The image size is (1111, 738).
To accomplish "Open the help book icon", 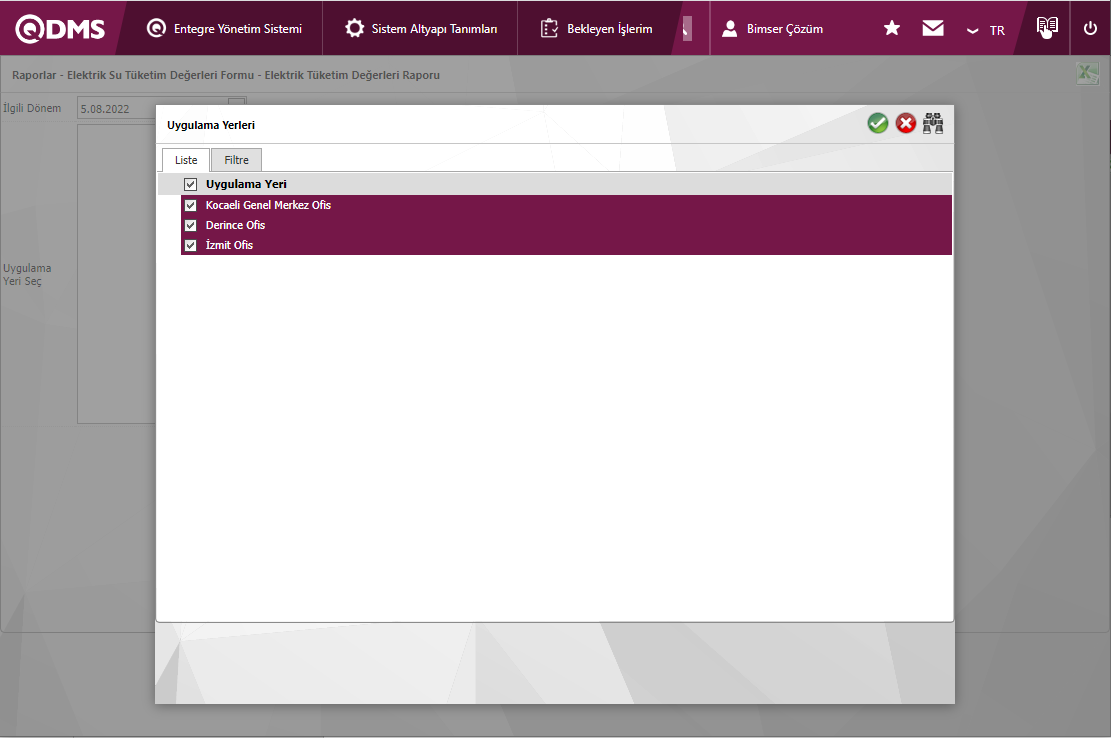I will click(x=1047, y=27).
